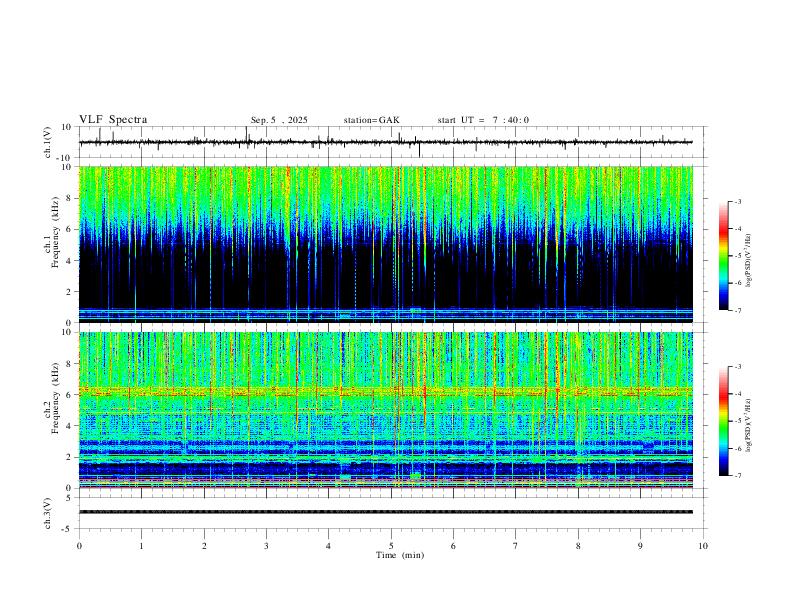Click the 'ch.3(V)' axis label
The image size is (792, 612).
pyautogui.click(x=48, y=513)
